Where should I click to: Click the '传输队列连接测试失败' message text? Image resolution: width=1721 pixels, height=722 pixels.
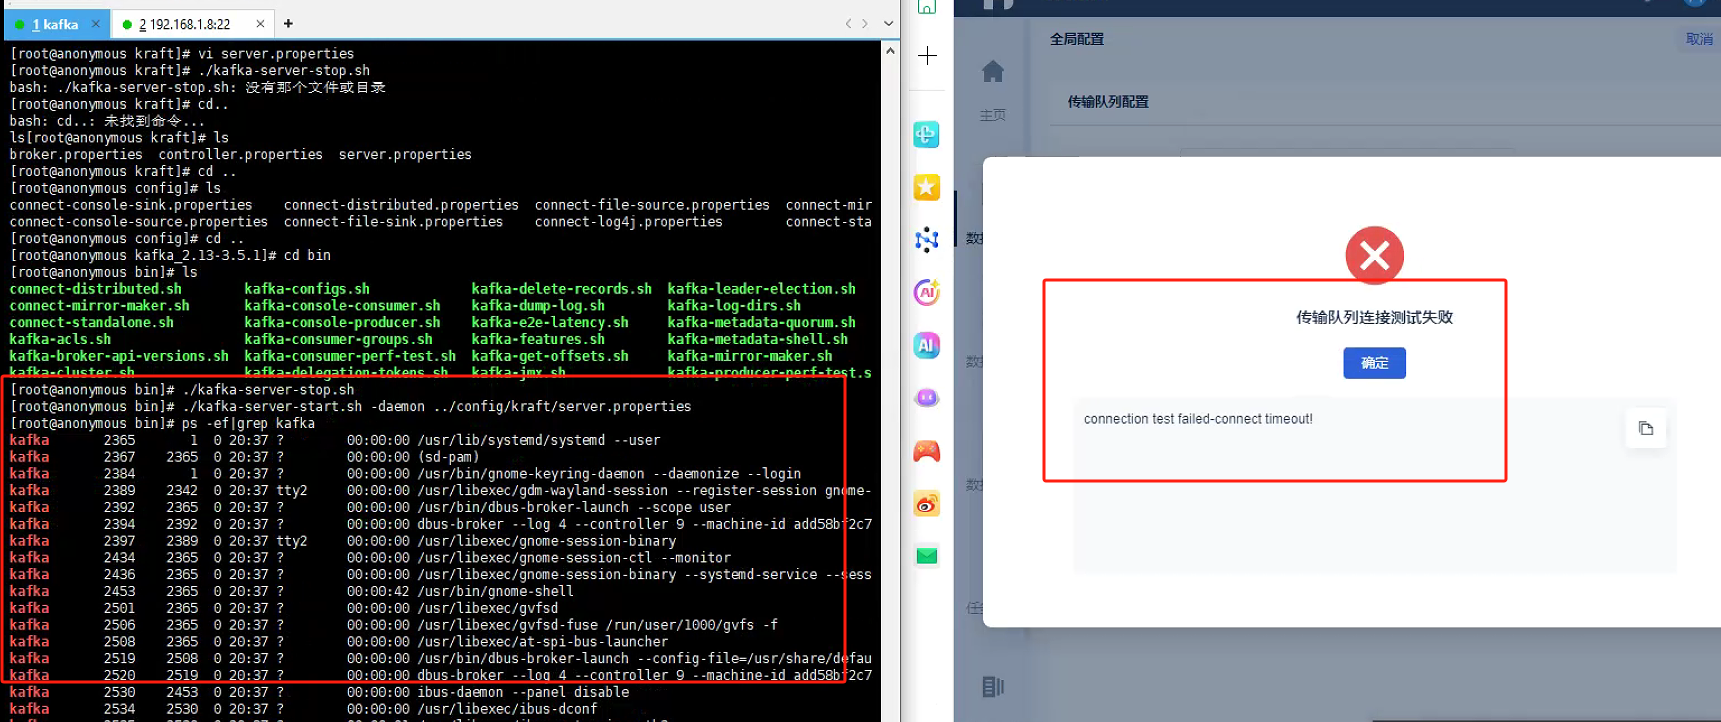pyautogui.click(x=1374, y=317)
